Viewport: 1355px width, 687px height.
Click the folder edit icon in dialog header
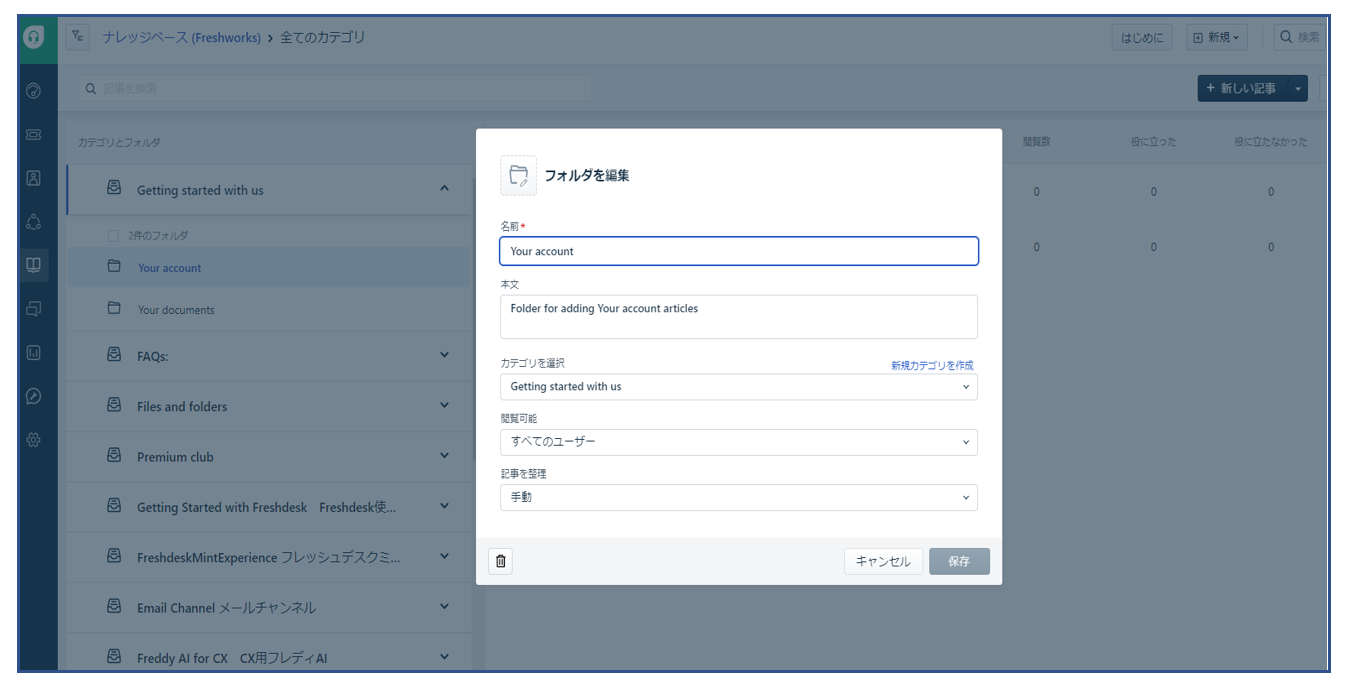[x=518, y=175]
